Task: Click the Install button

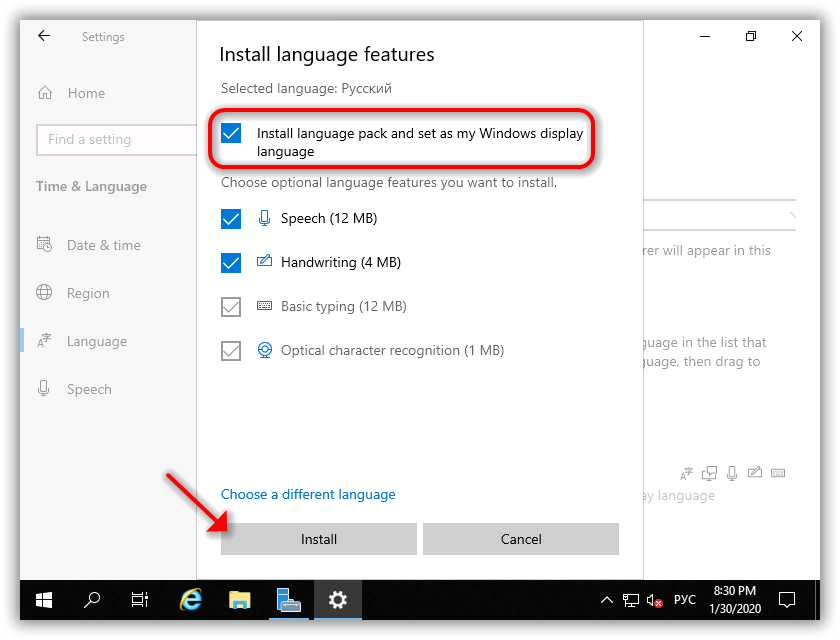Action: 319,539
